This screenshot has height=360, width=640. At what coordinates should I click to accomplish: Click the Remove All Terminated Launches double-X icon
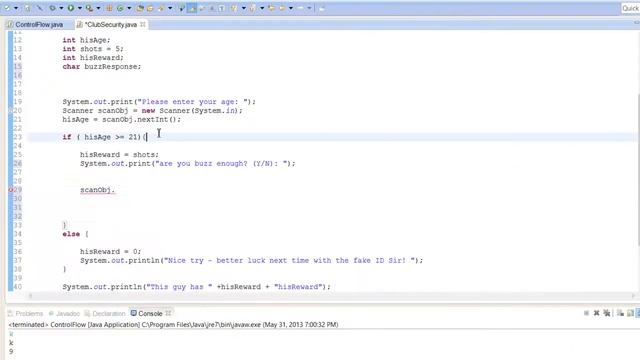pyautogui.click(x=607, y=313)
